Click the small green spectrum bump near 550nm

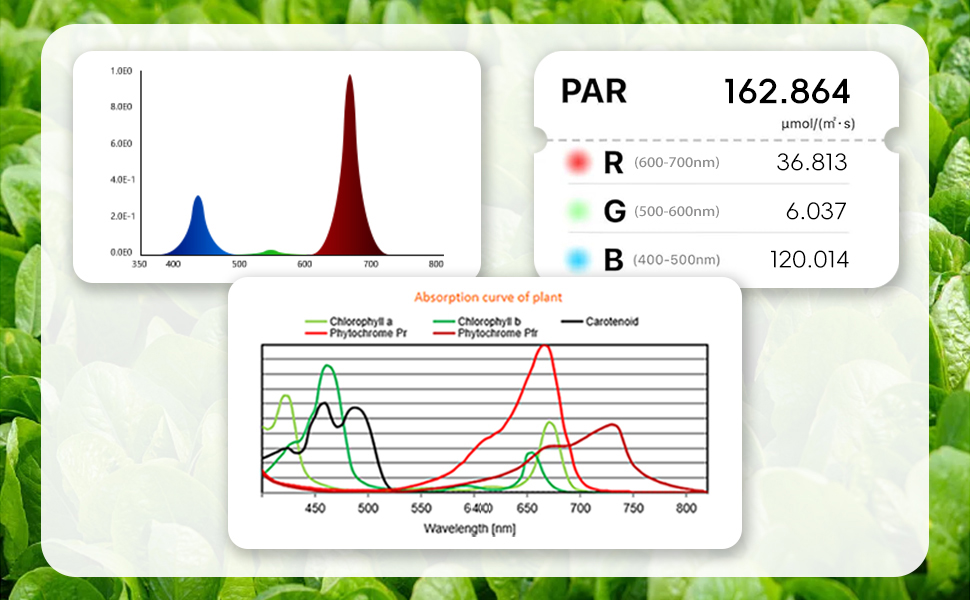[270, 252]
